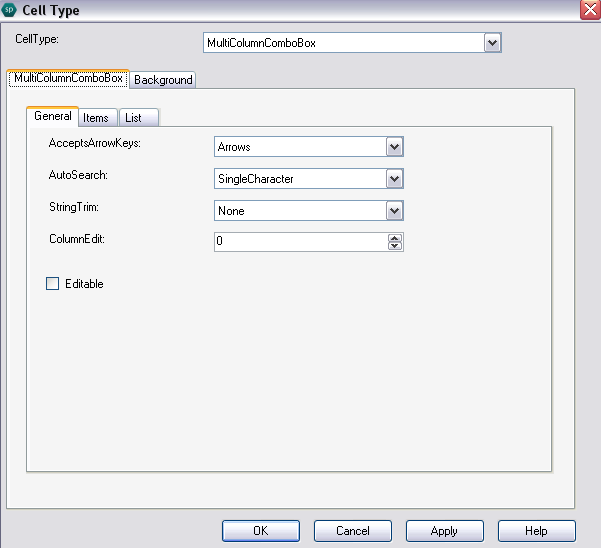Decrease ColumnEdit value with down arrow
Image resolution: width=601 pixels, height=548 pixels.
pyautogui.click(x=395, y=246)
